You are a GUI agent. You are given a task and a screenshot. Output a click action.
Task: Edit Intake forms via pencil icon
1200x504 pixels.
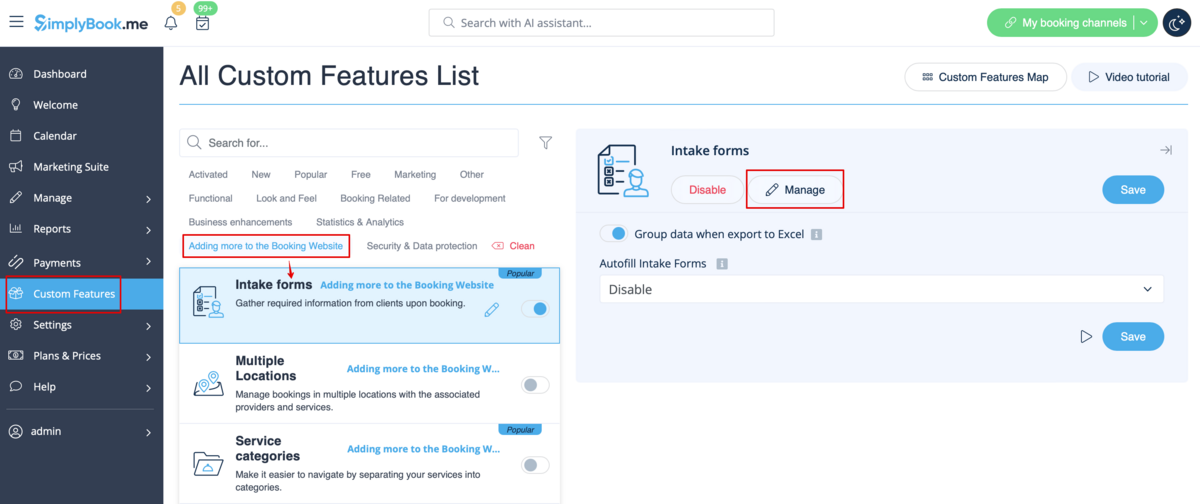tap(491, 310)
